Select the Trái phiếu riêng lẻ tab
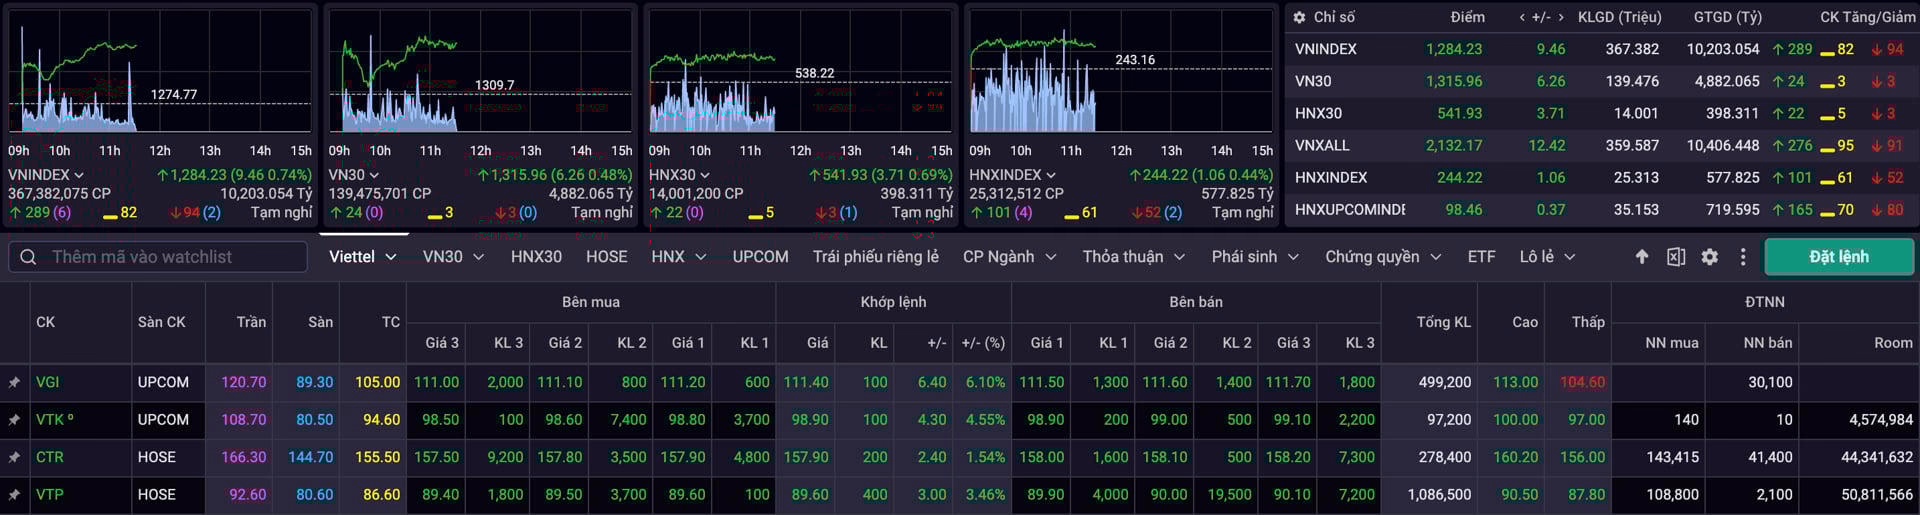Image resolution: width=1920 pixels, height=515 pixels. 875,257
